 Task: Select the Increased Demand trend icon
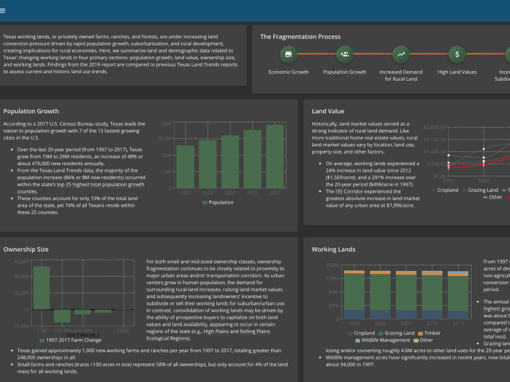coord(401,54)
